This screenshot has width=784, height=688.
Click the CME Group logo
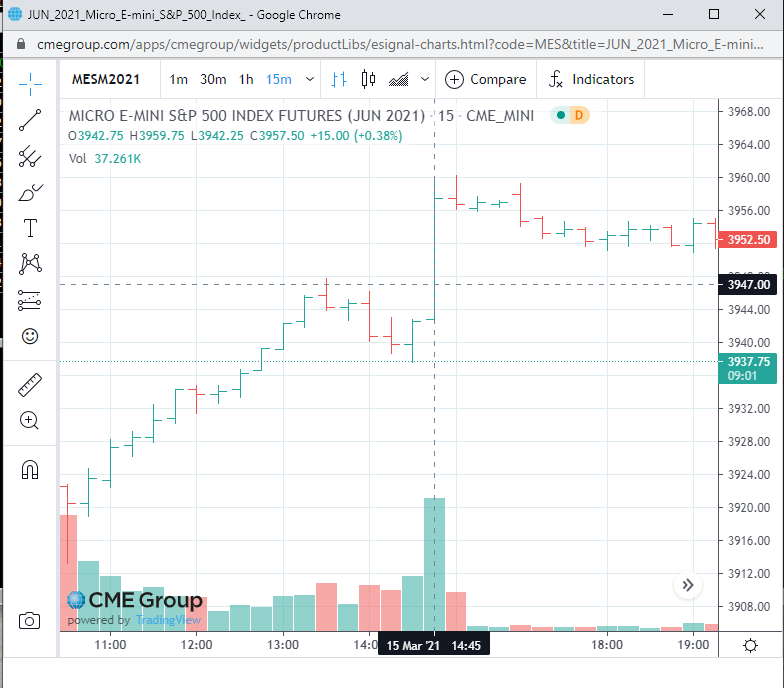click(x=135, y=600)
